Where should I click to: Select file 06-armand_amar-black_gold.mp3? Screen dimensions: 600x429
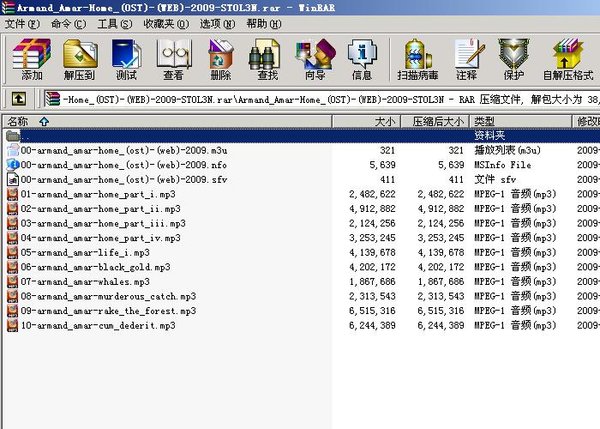pyautogui.click(x=95, y=267)
